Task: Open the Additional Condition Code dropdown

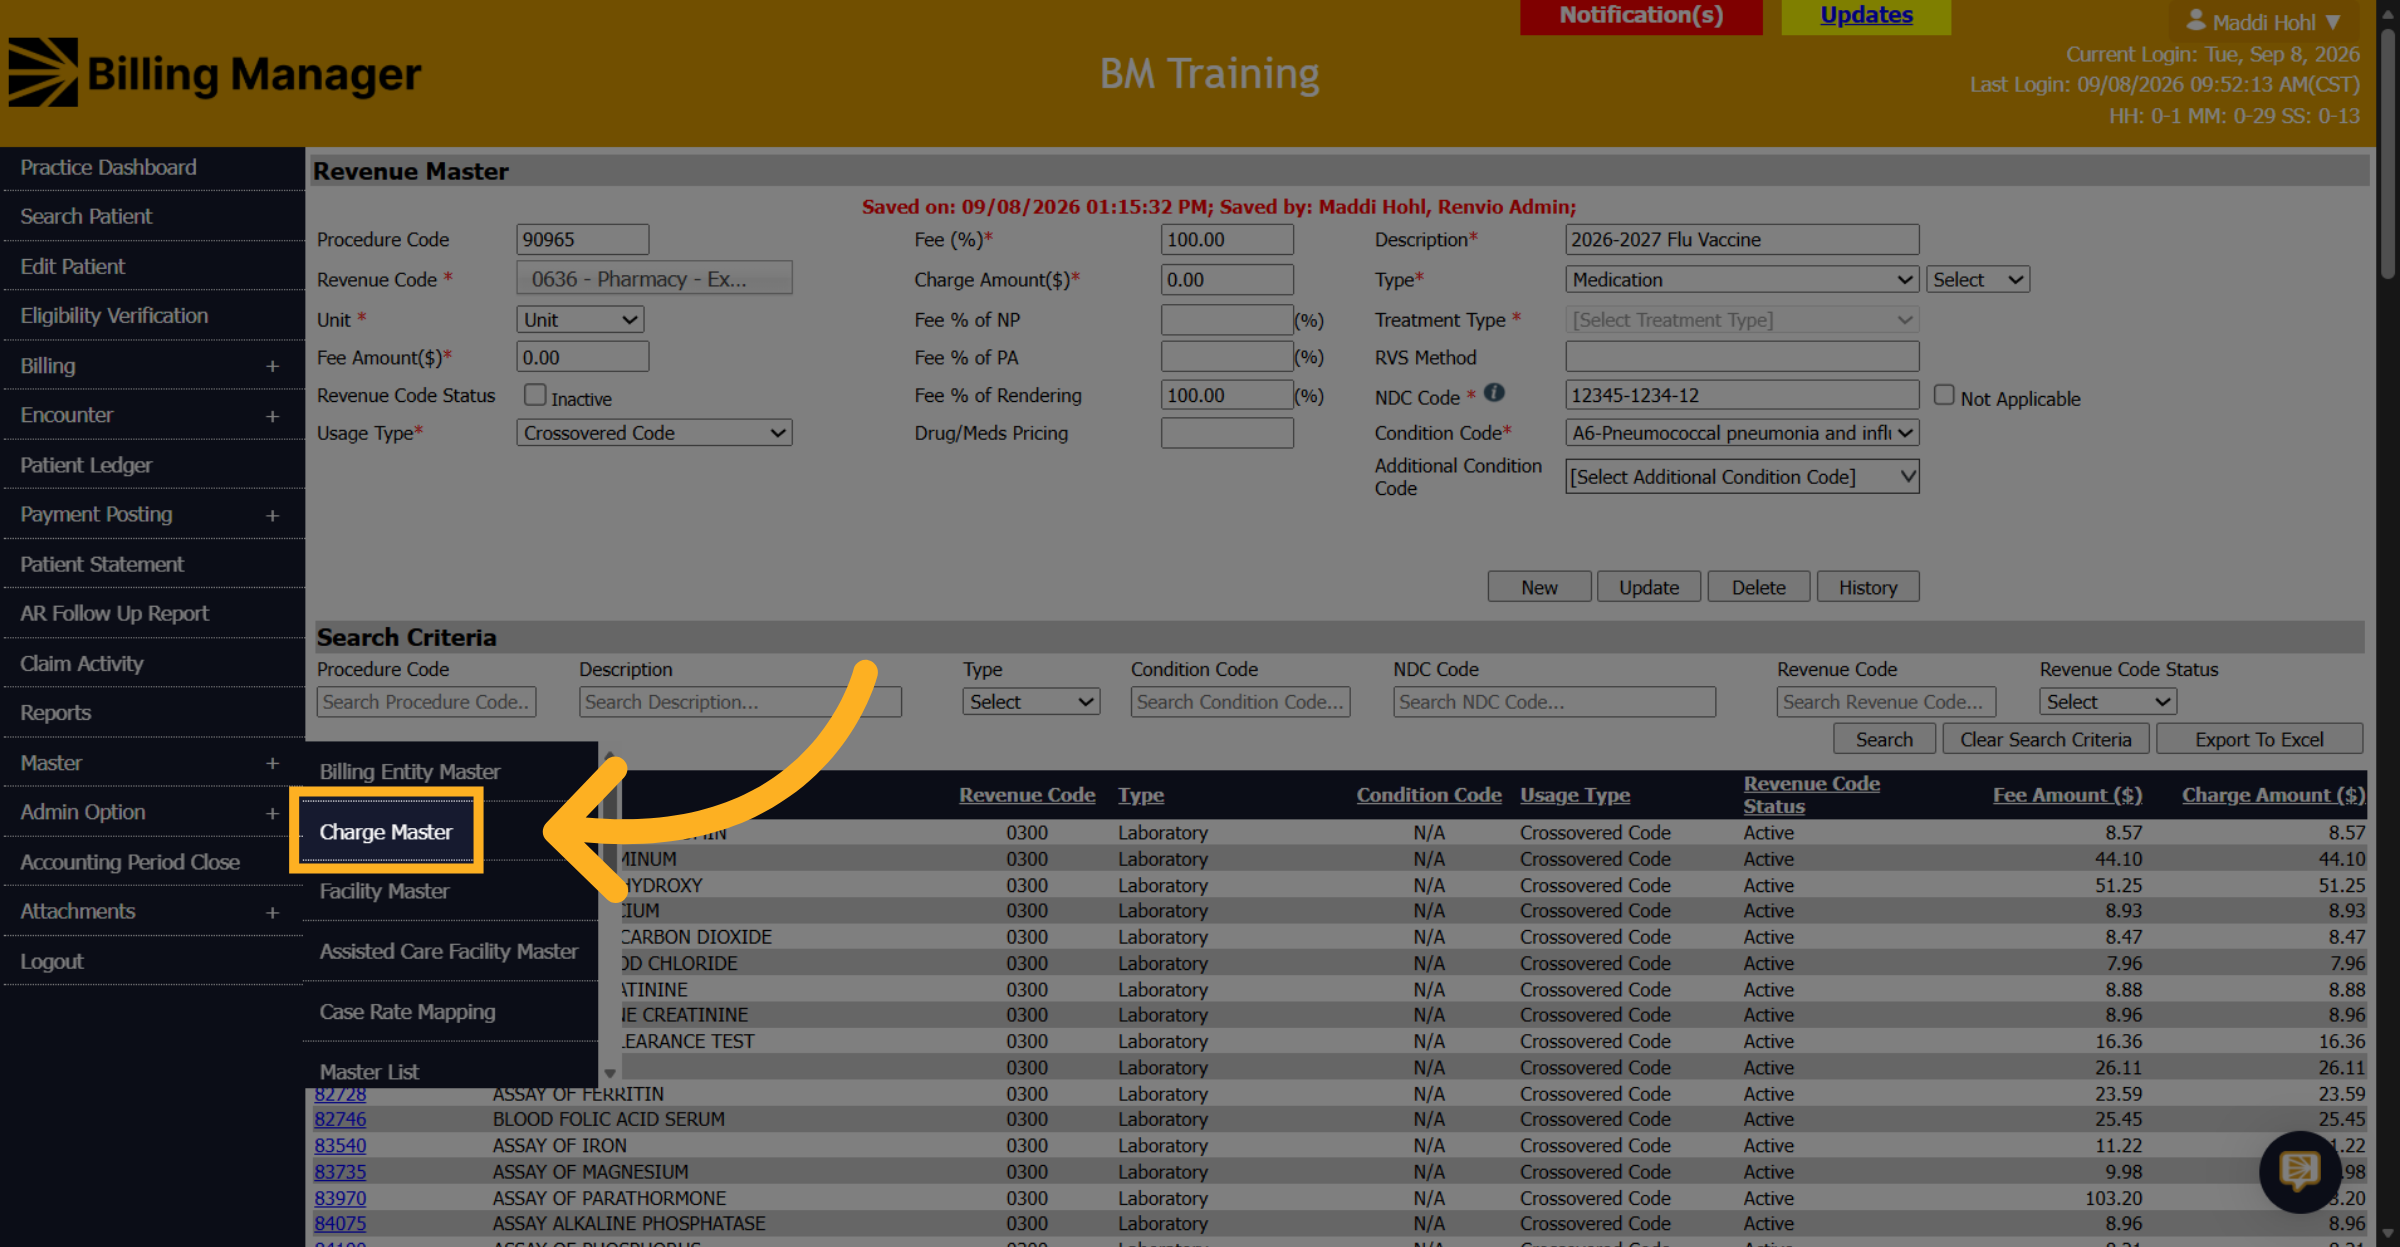Action: click(1742, 477)
